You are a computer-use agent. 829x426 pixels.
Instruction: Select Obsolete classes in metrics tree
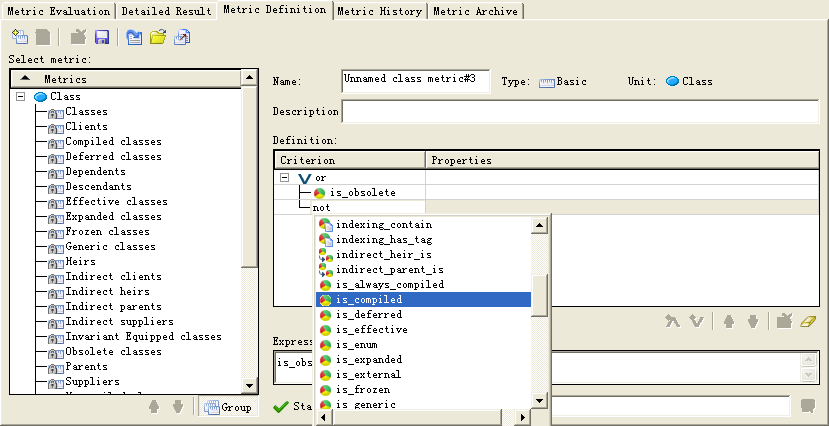(x=113, y=352)
